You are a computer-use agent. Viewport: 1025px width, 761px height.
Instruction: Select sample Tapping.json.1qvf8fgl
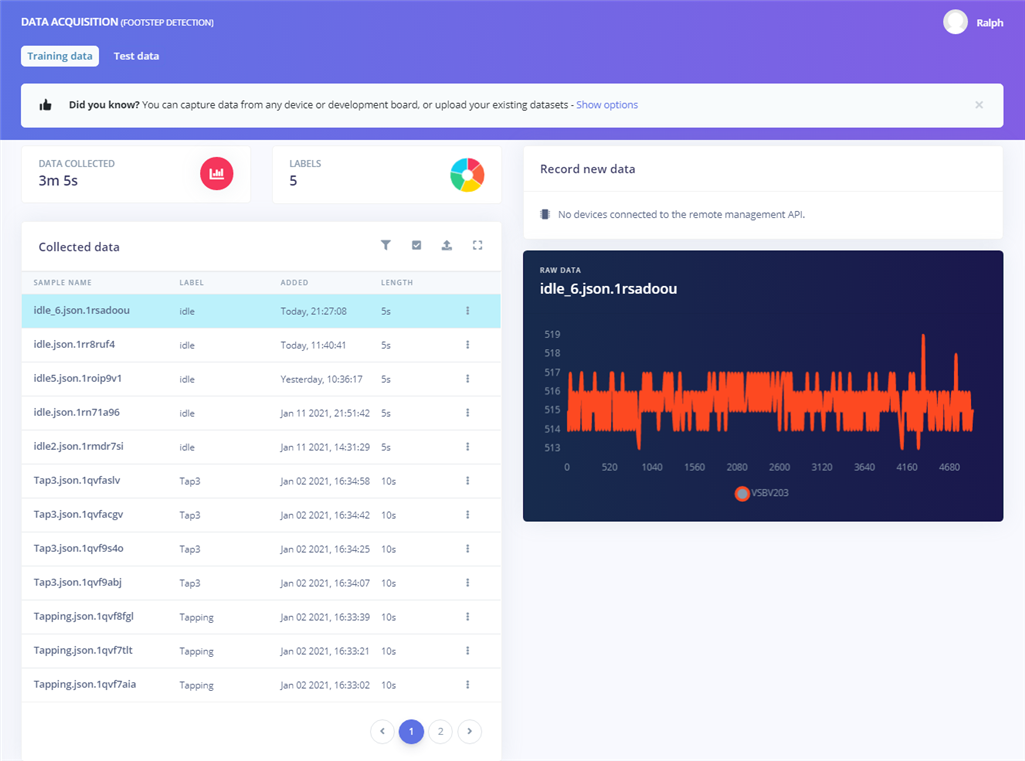[261, 617]
